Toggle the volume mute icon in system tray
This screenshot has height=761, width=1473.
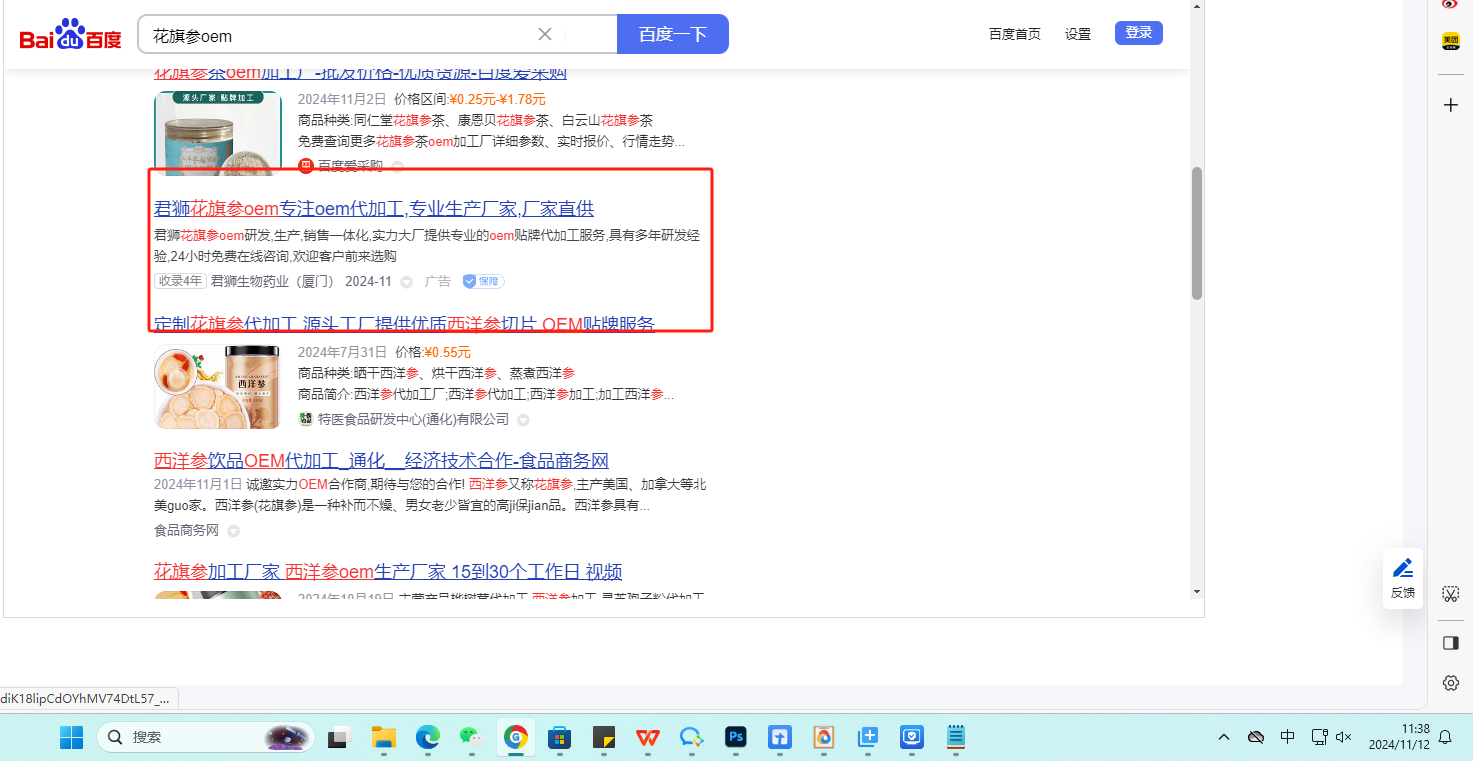point(1344,737)
